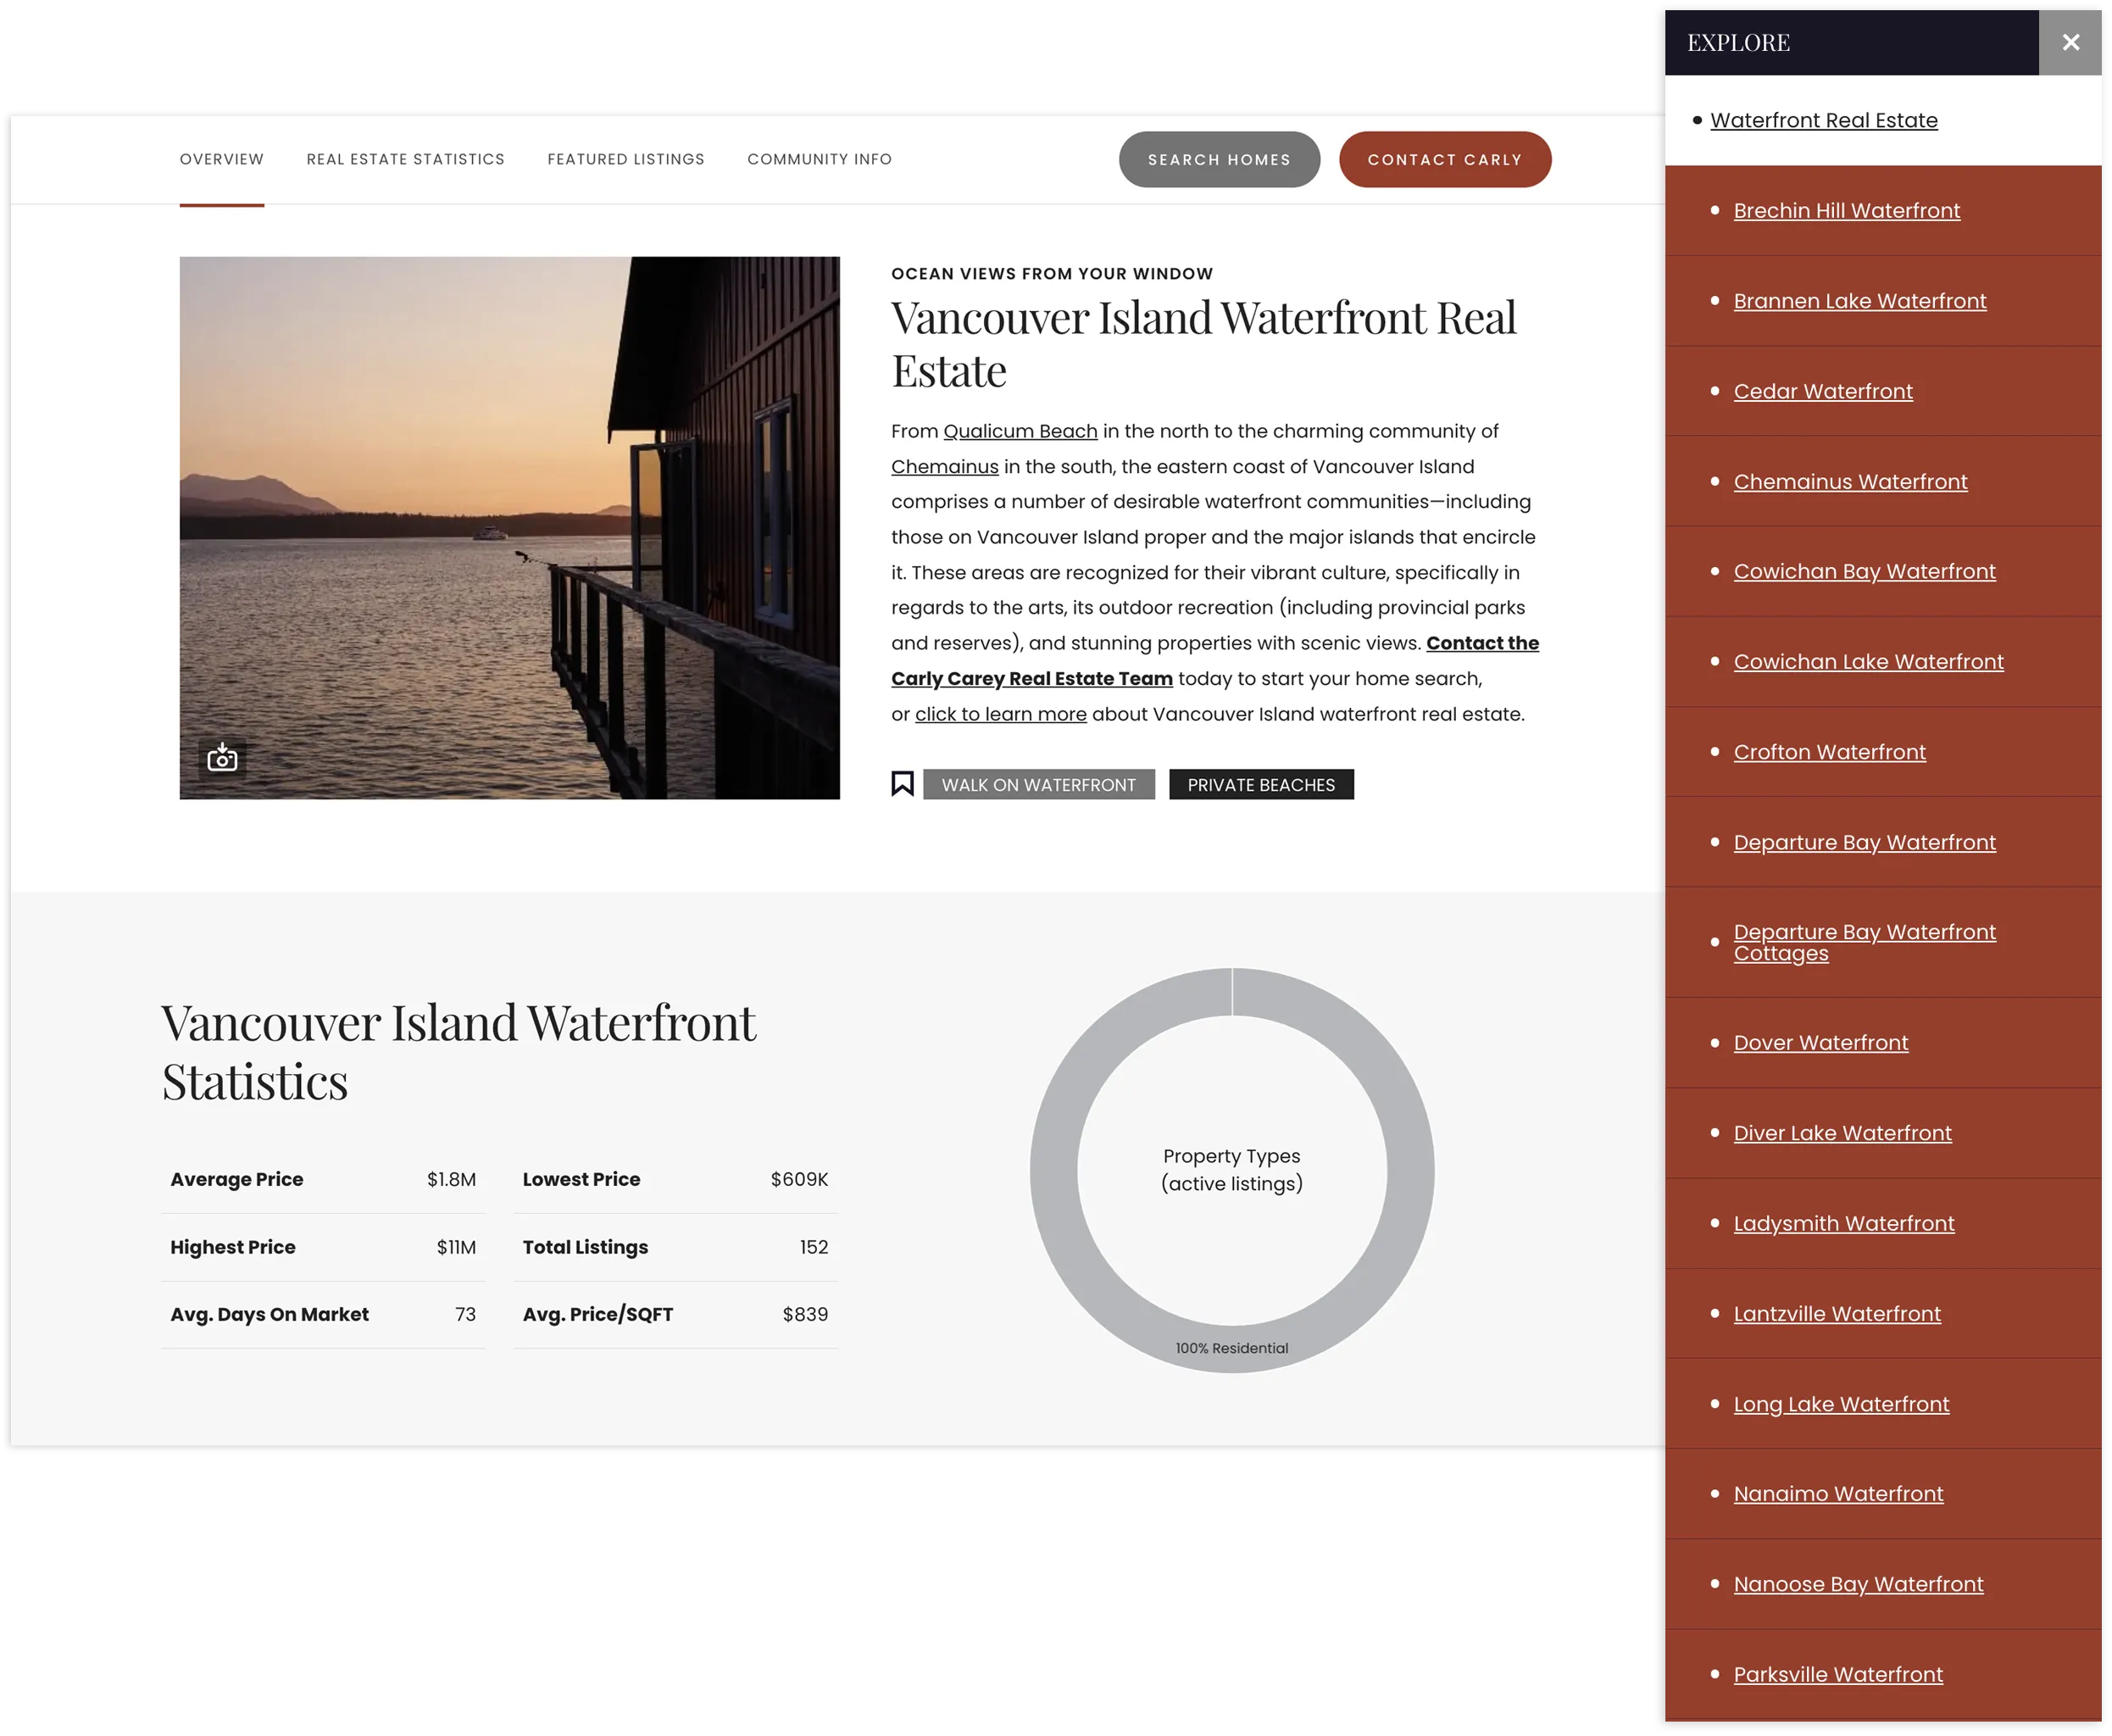Switch to Real Estate Statistics tab
2112x1736 pixels.
tap(405, 159)
